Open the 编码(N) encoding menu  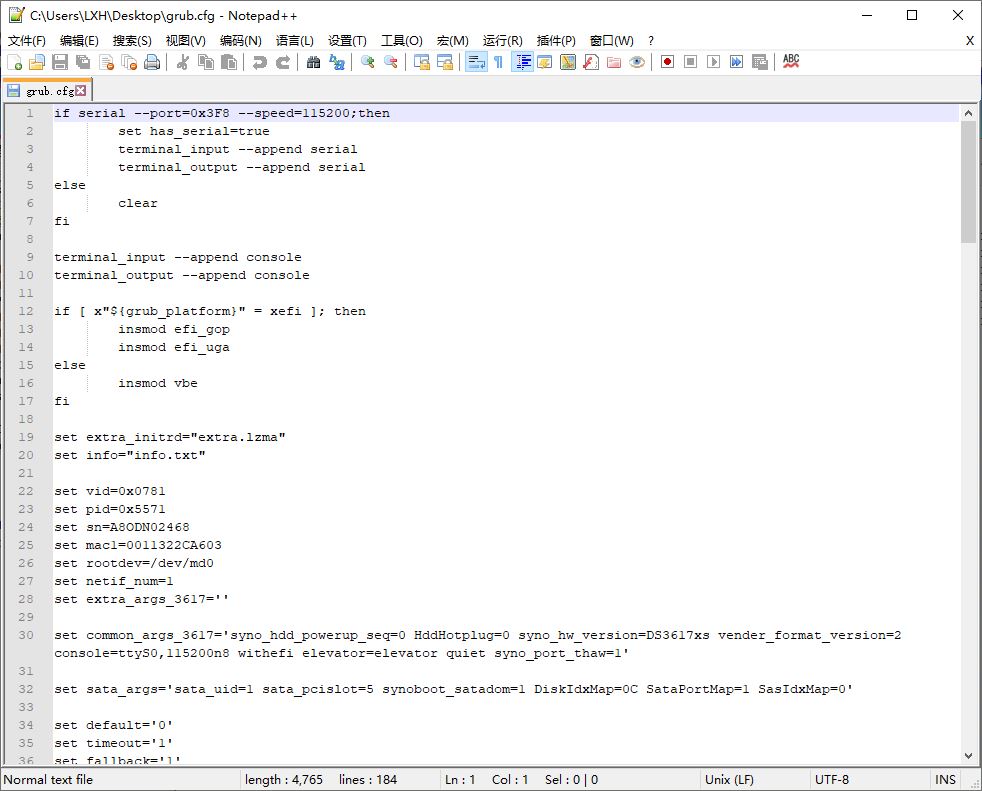(x=240, y=40)
